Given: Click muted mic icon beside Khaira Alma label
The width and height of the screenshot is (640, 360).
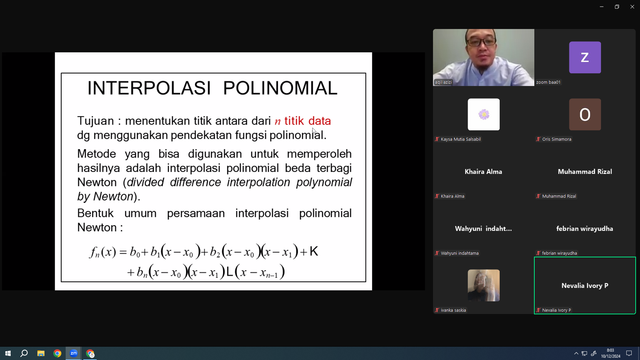Looking at the screenshot, I should [437, 196].
